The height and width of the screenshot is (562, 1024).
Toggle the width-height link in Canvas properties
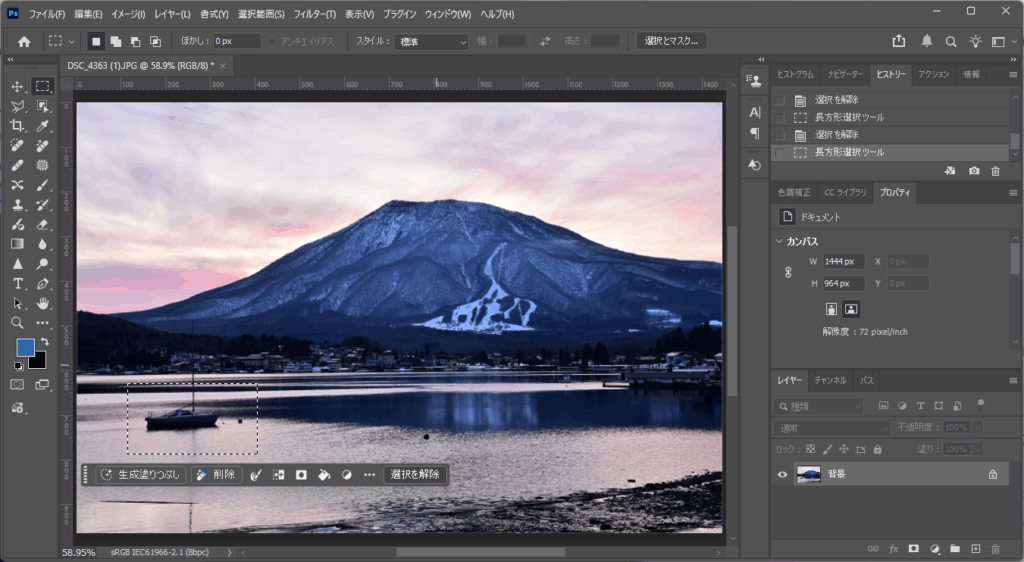[x=788, y=272]
